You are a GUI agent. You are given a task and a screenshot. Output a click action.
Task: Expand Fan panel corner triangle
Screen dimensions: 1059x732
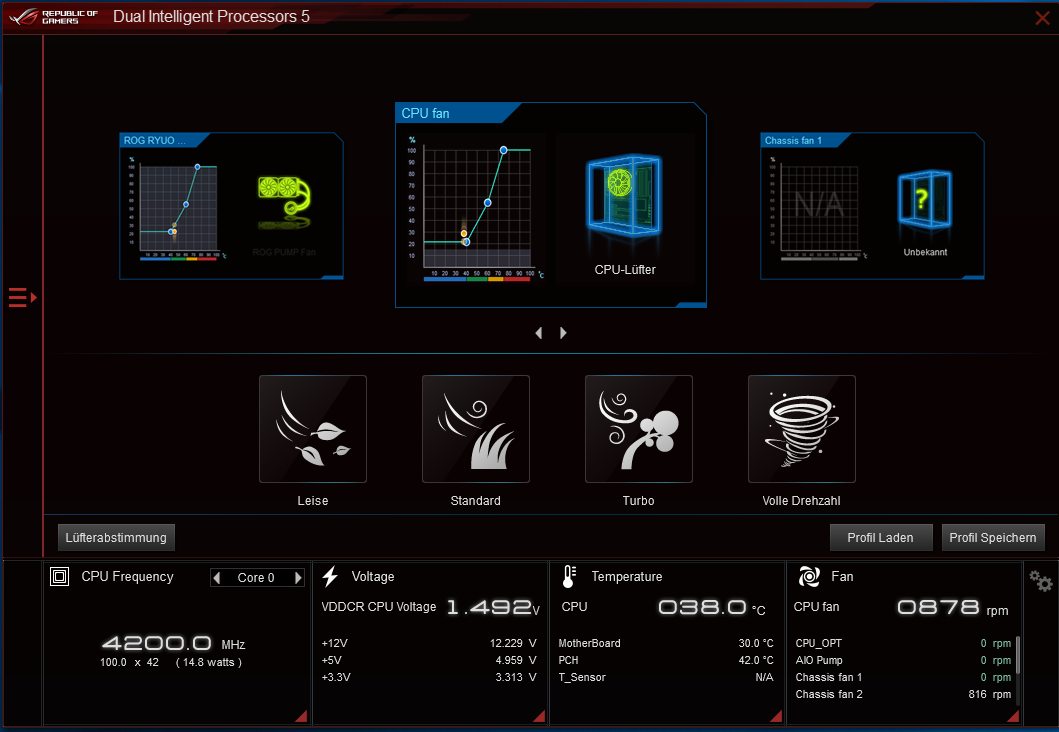pos(1013,716)
